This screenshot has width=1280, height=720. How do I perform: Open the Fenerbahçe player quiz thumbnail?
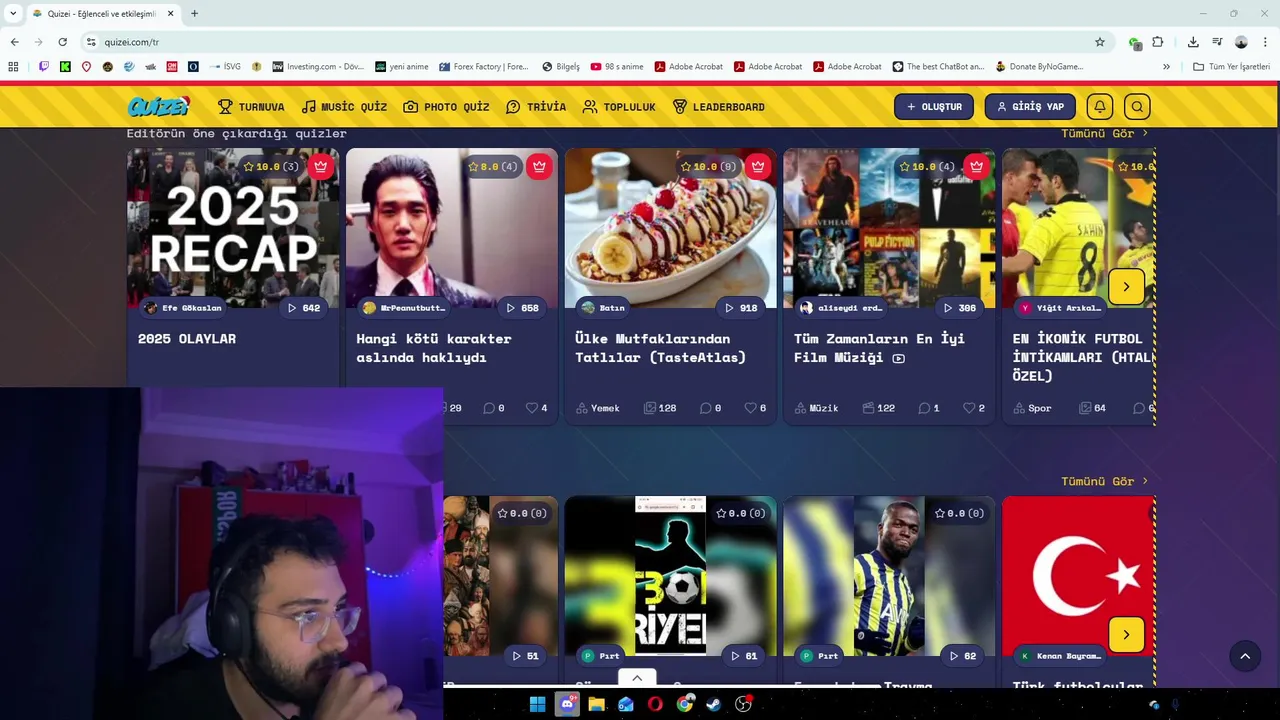[x=889, y=576]
